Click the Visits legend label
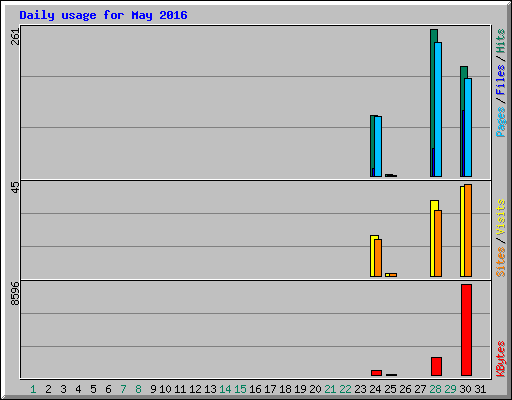 [x=501, y=218]
